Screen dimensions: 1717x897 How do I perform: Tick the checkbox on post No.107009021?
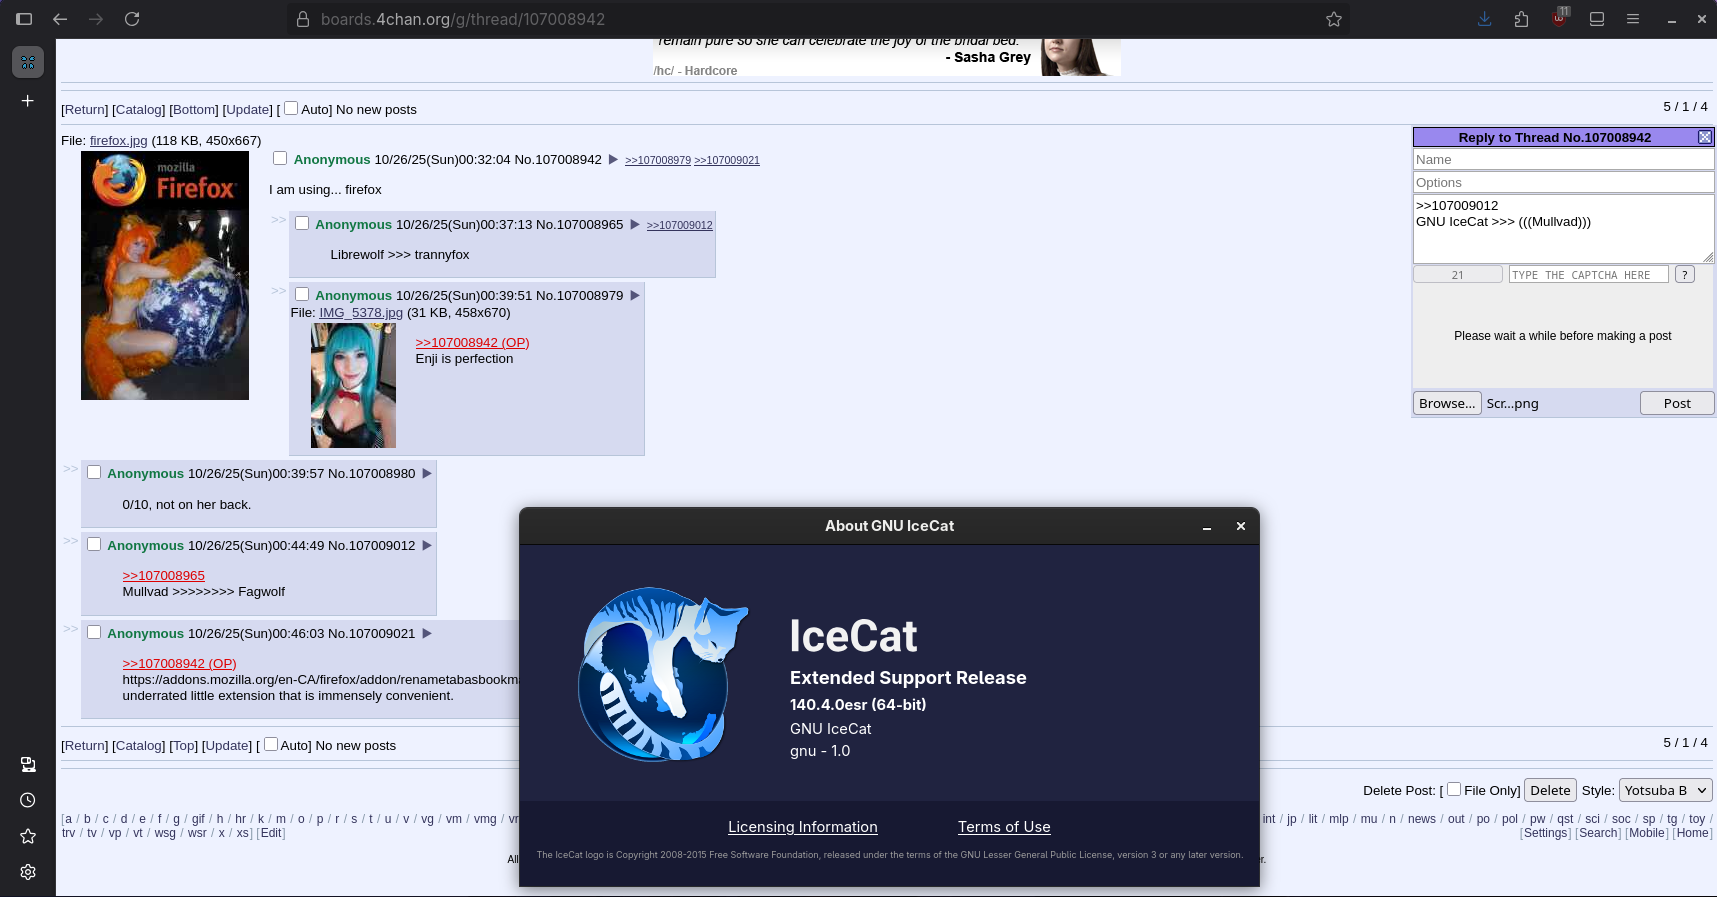pyautogui.click(x=94, y=632)
